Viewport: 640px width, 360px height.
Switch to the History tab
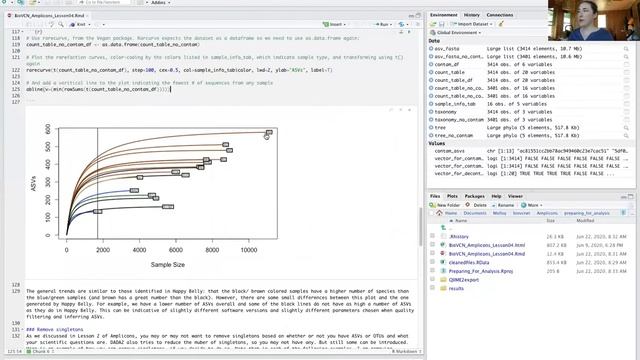coord(471,15)
